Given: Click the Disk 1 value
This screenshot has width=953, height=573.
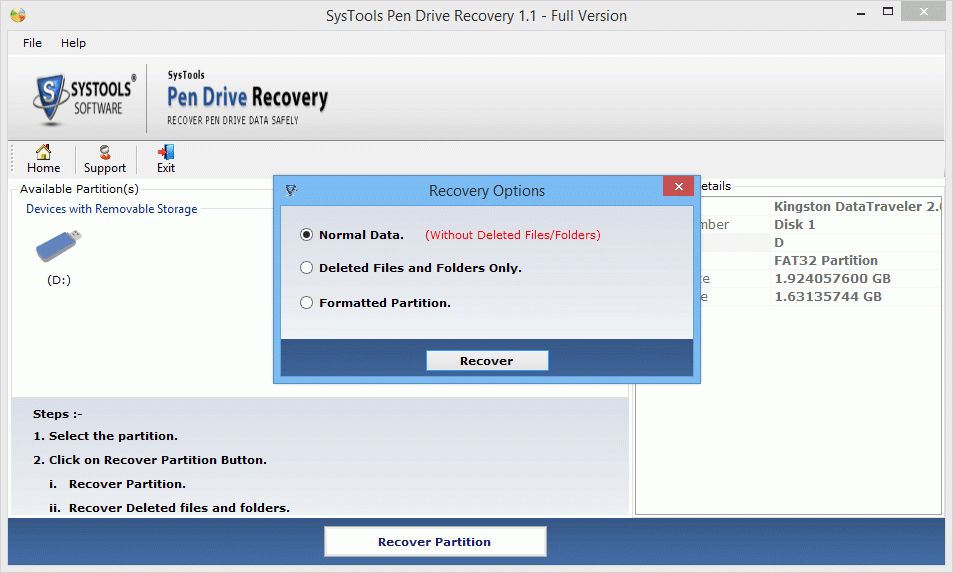Looking at the screenshot, I should (794, 224).
